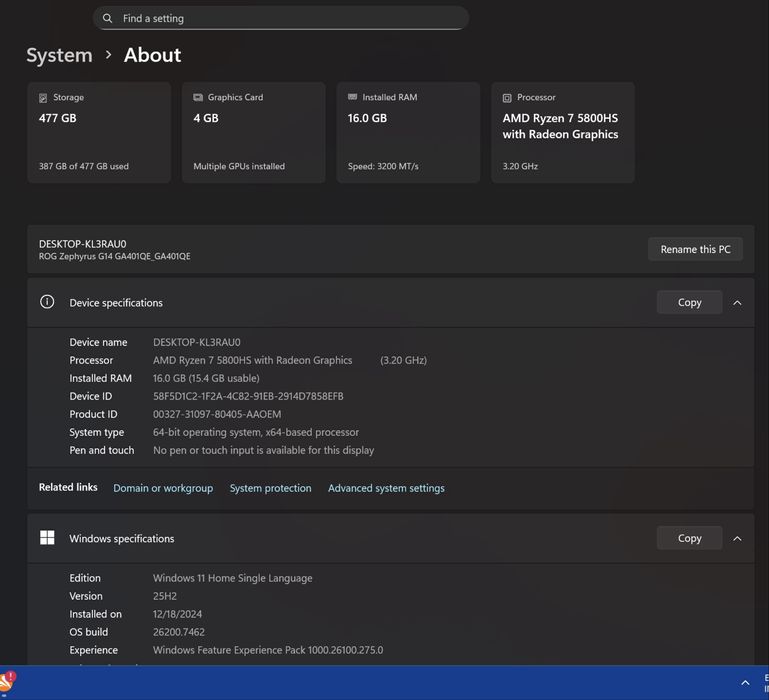Select the Installed on 12/18/2024 value
This screenshot has height=700, width=769.
[x=178, y=614]
